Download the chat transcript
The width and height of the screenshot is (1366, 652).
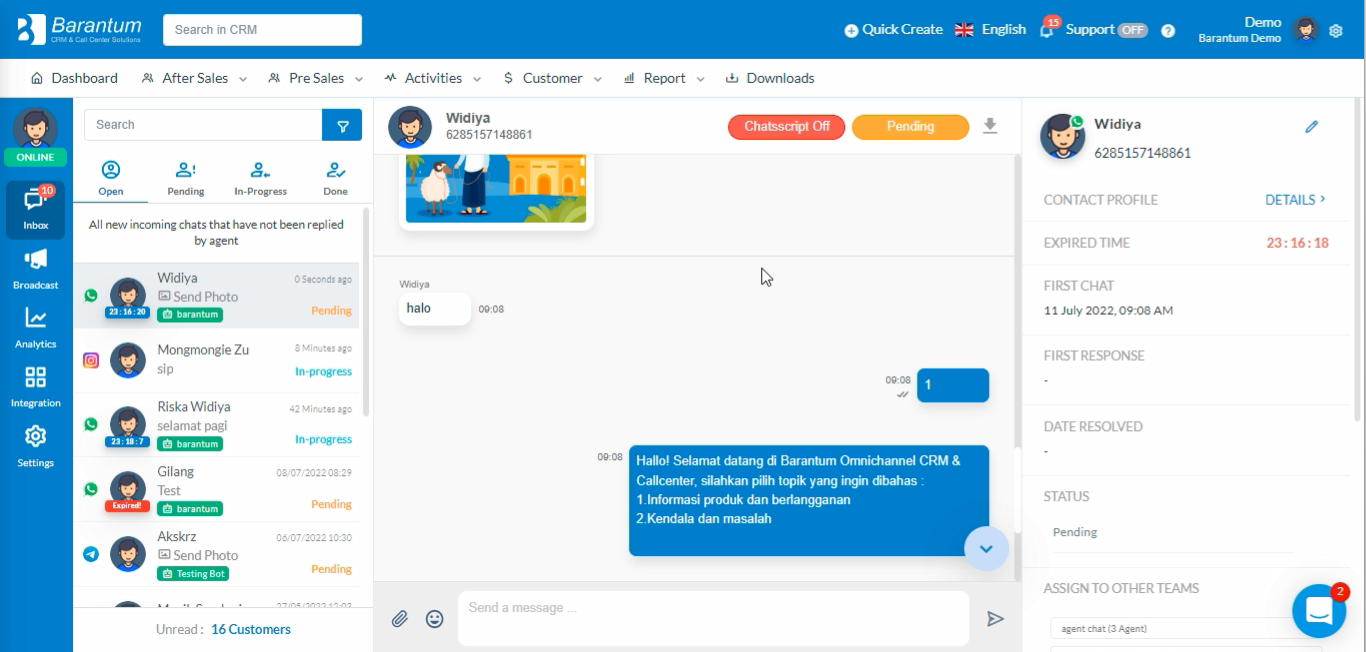tap(990, 126)
